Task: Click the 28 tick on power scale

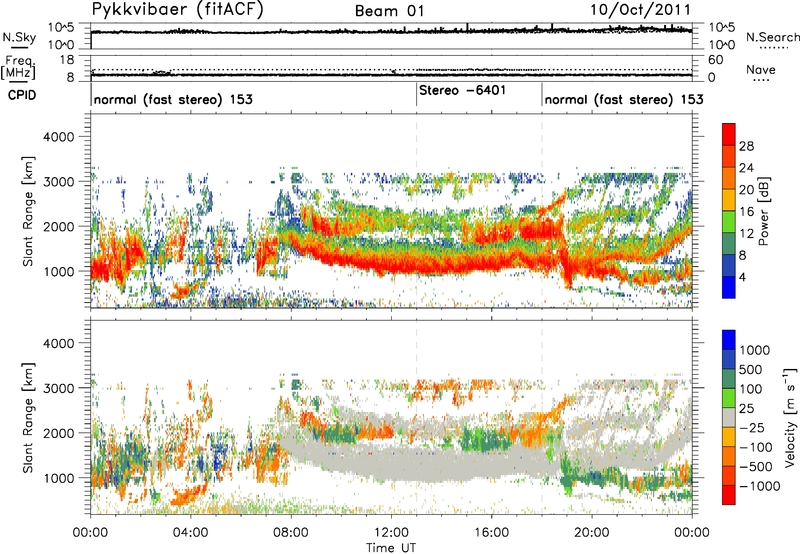Action: pyautogui.click(x=746, y=146)
